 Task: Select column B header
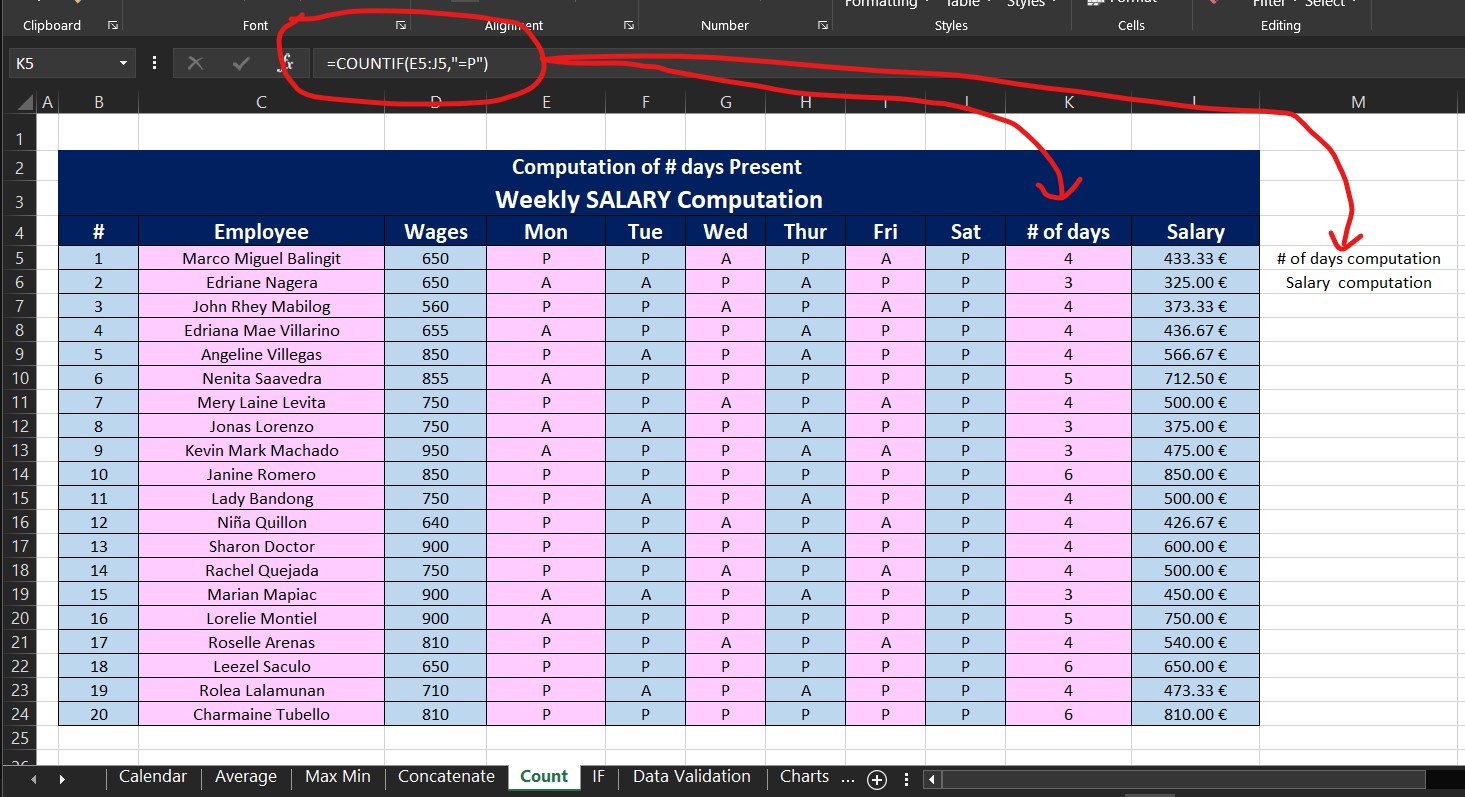click(98, 102)
